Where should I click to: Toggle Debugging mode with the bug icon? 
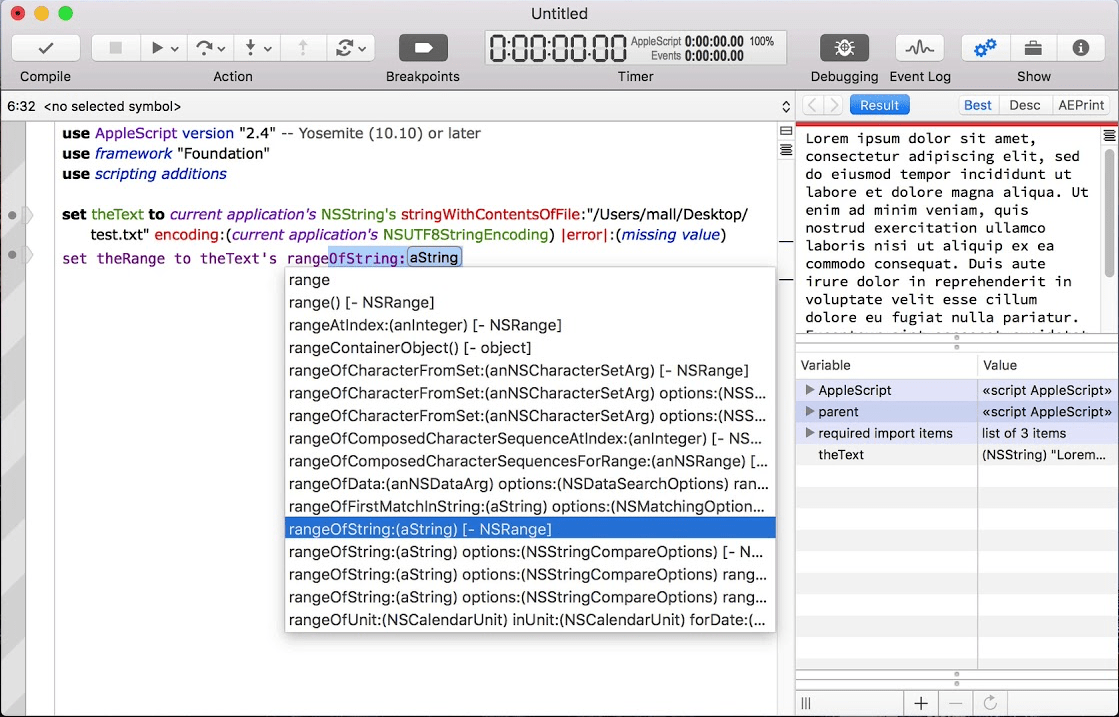pyautogui.click(x=844, y=48)
